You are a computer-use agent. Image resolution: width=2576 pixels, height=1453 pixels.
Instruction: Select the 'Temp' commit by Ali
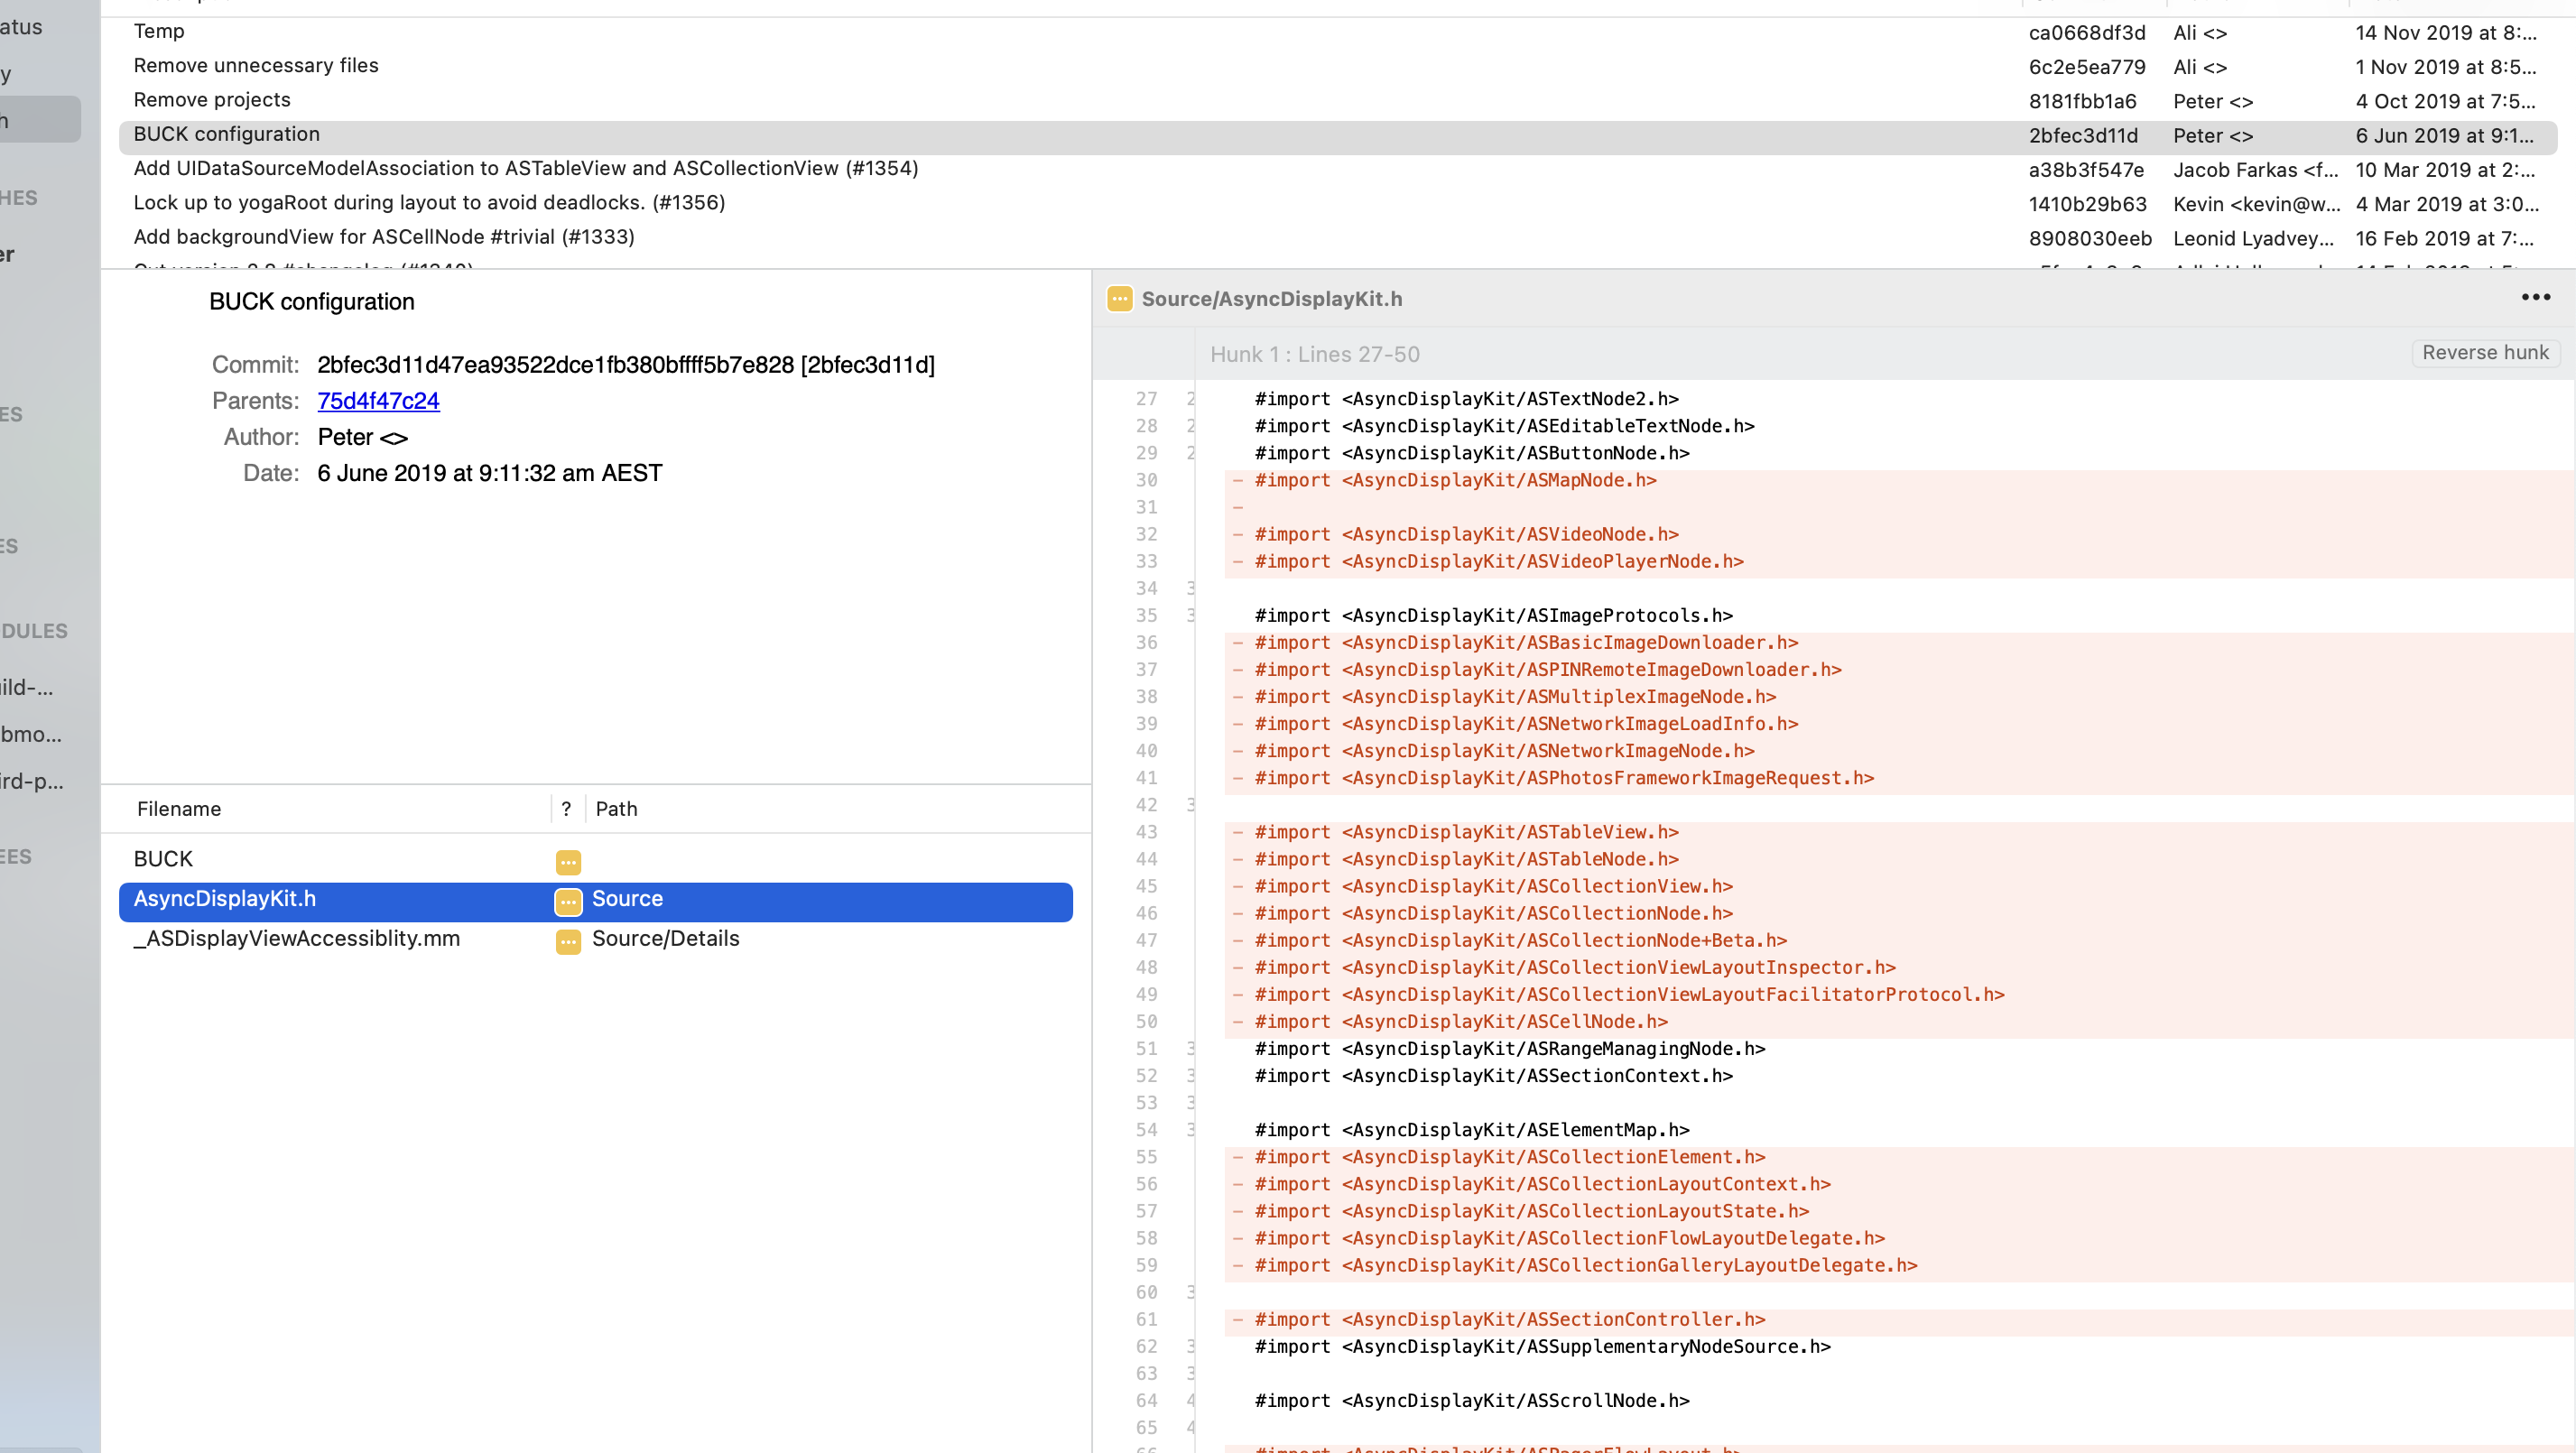tap(159, 32)
